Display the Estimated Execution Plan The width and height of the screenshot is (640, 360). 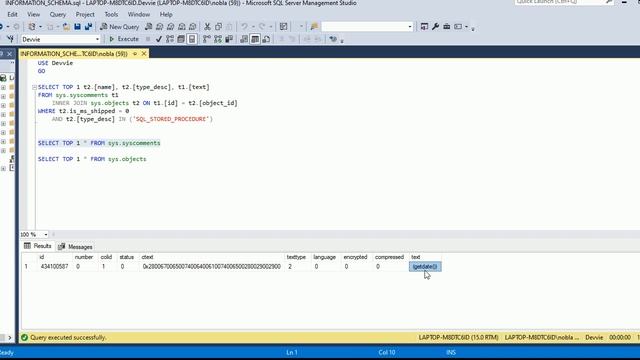[x=170, y=39]
